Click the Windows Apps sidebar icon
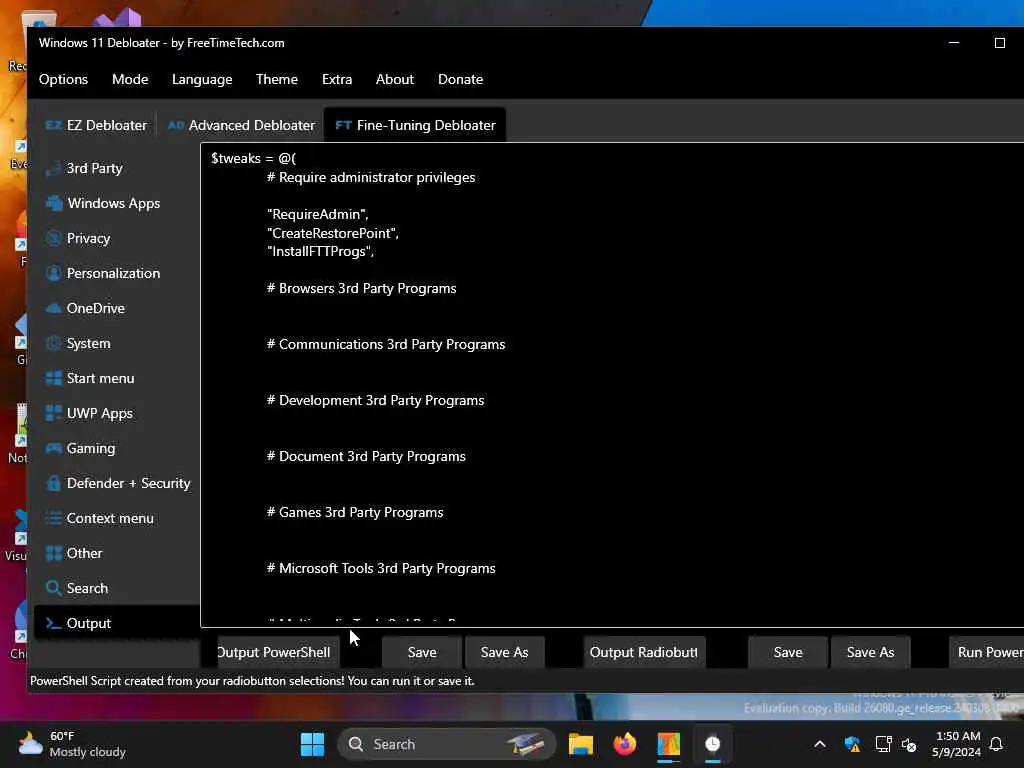Viewport: 1024px width, 768px height. point(54,203)
